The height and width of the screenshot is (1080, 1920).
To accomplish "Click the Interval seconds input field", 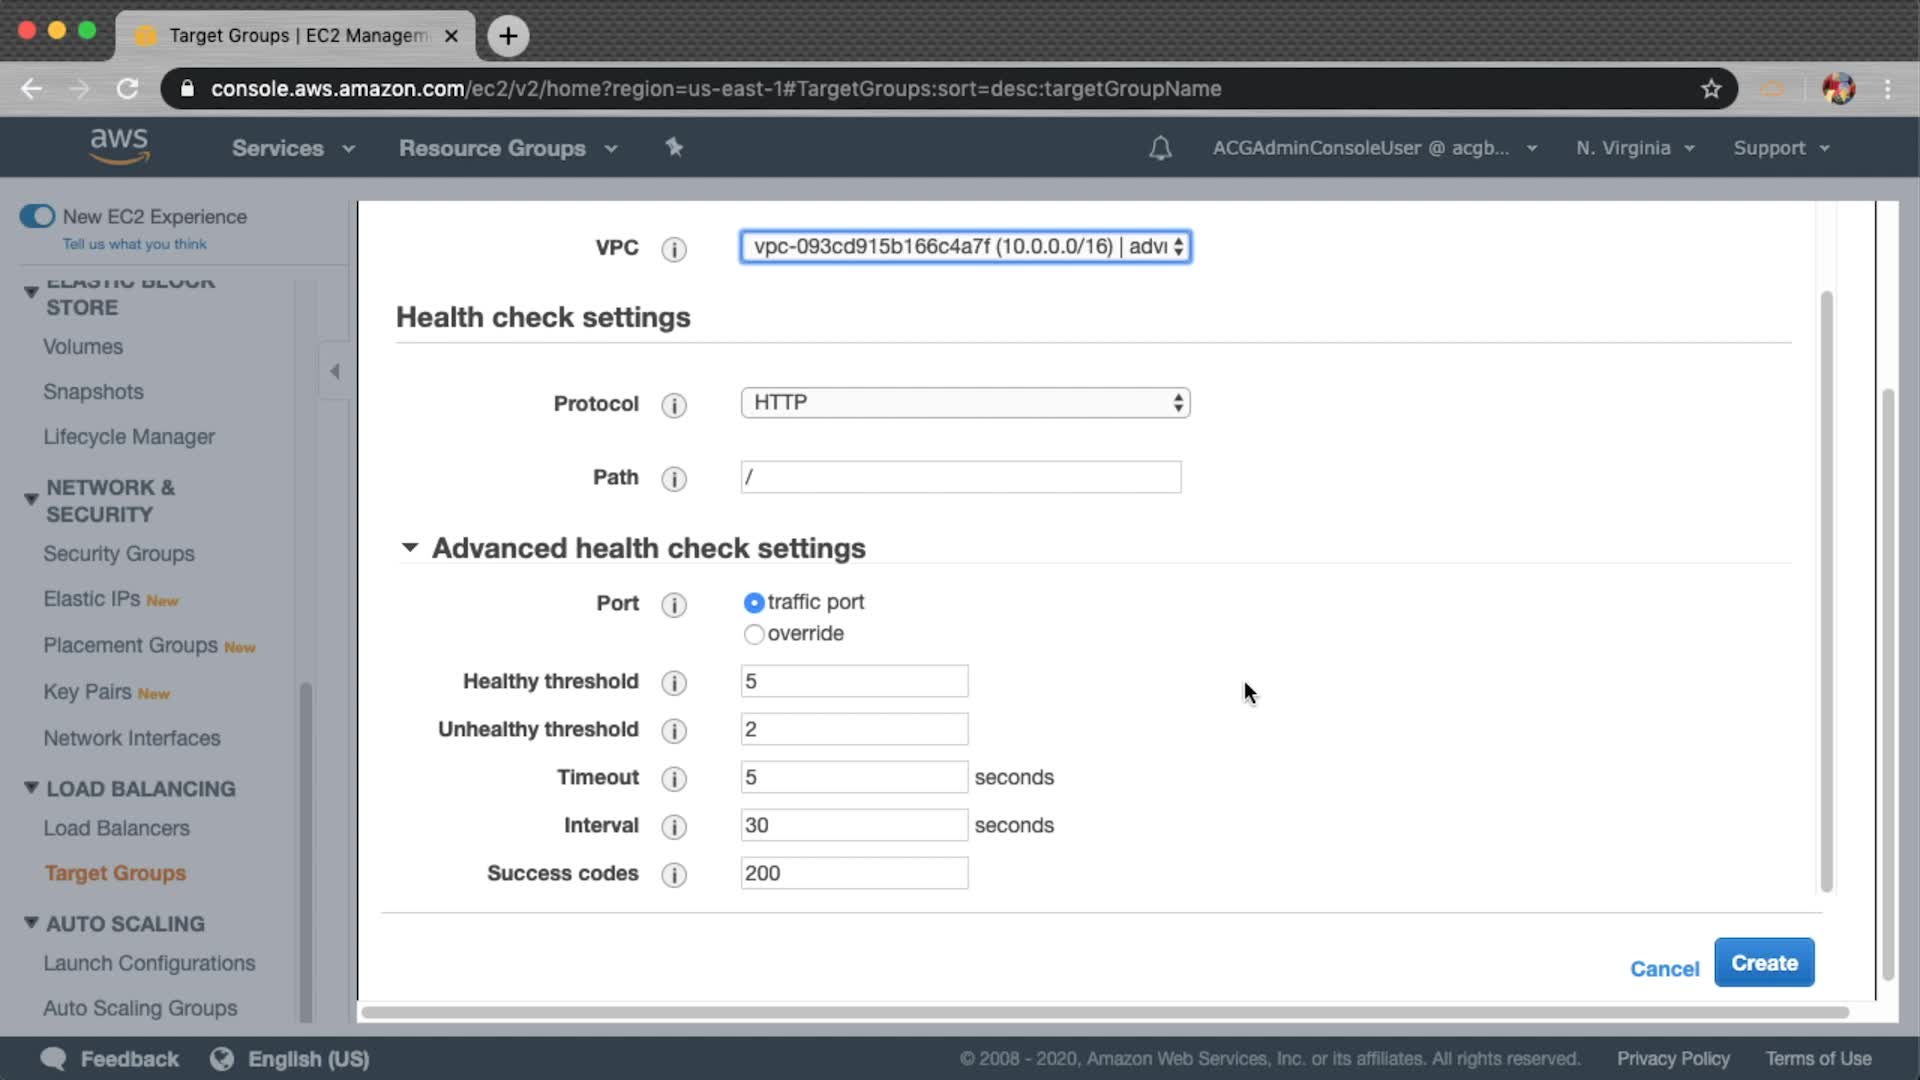I will pos(853,825).
